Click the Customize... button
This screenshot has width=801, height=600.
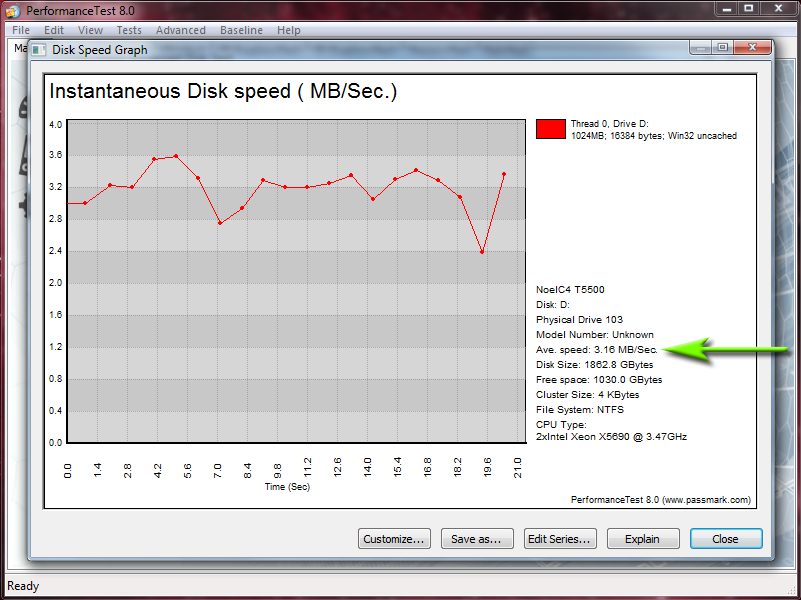tap(394, 539)
